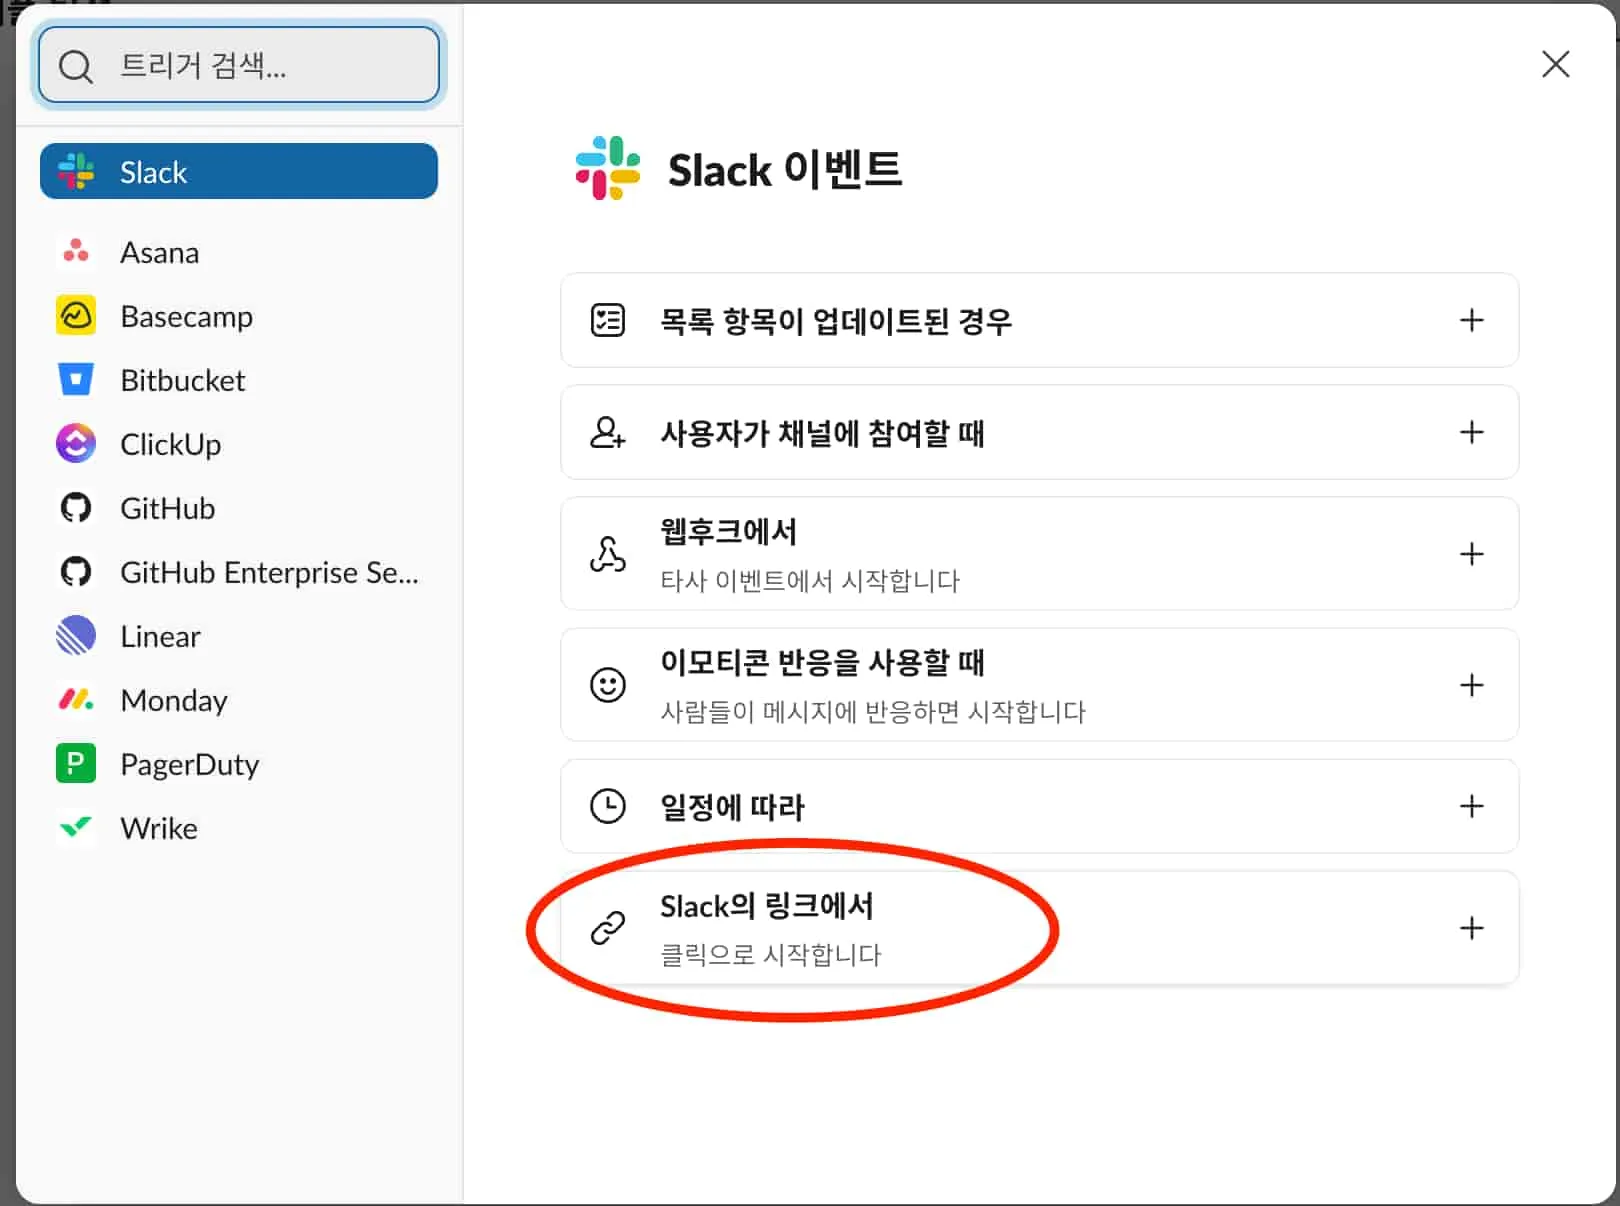Viewport: 1620px width, 1206px height.
Task: Select Monday from the app sidebar
Action: 173,700
